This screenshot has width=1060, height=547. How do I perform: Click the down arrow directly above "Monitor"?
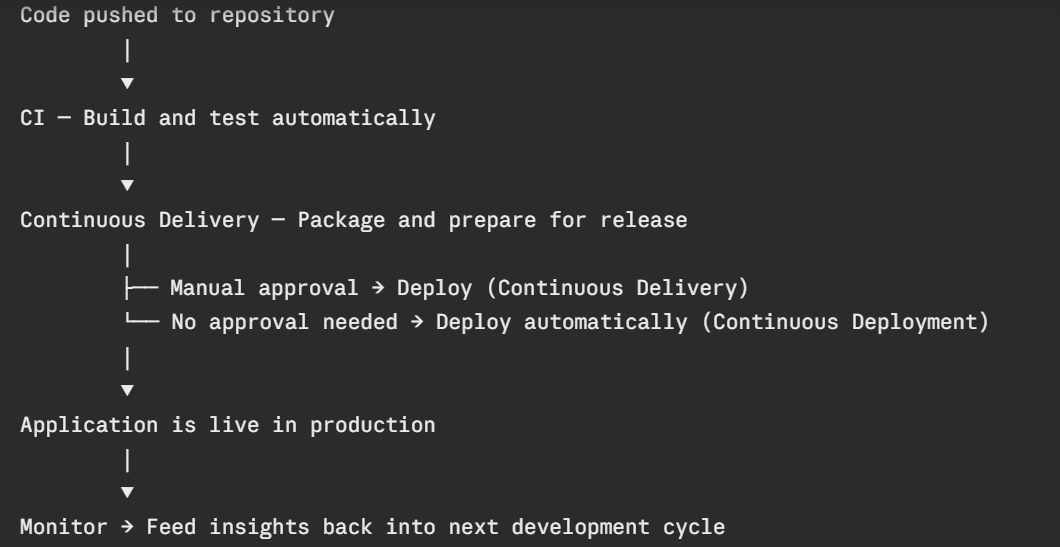pyautogui.click(x=126, y=492)
